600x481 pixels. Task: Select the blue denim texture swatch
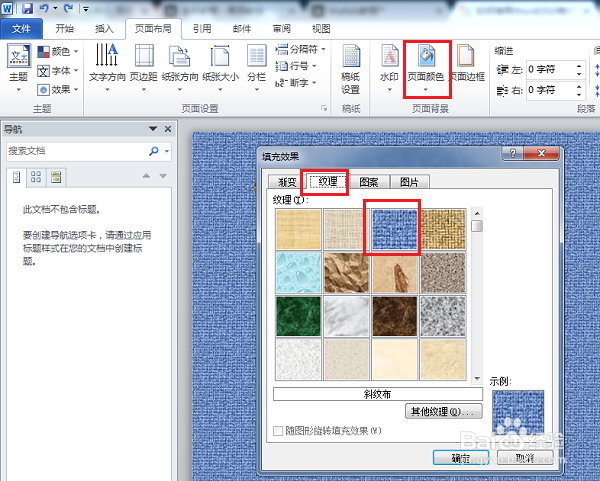(395, 229)
